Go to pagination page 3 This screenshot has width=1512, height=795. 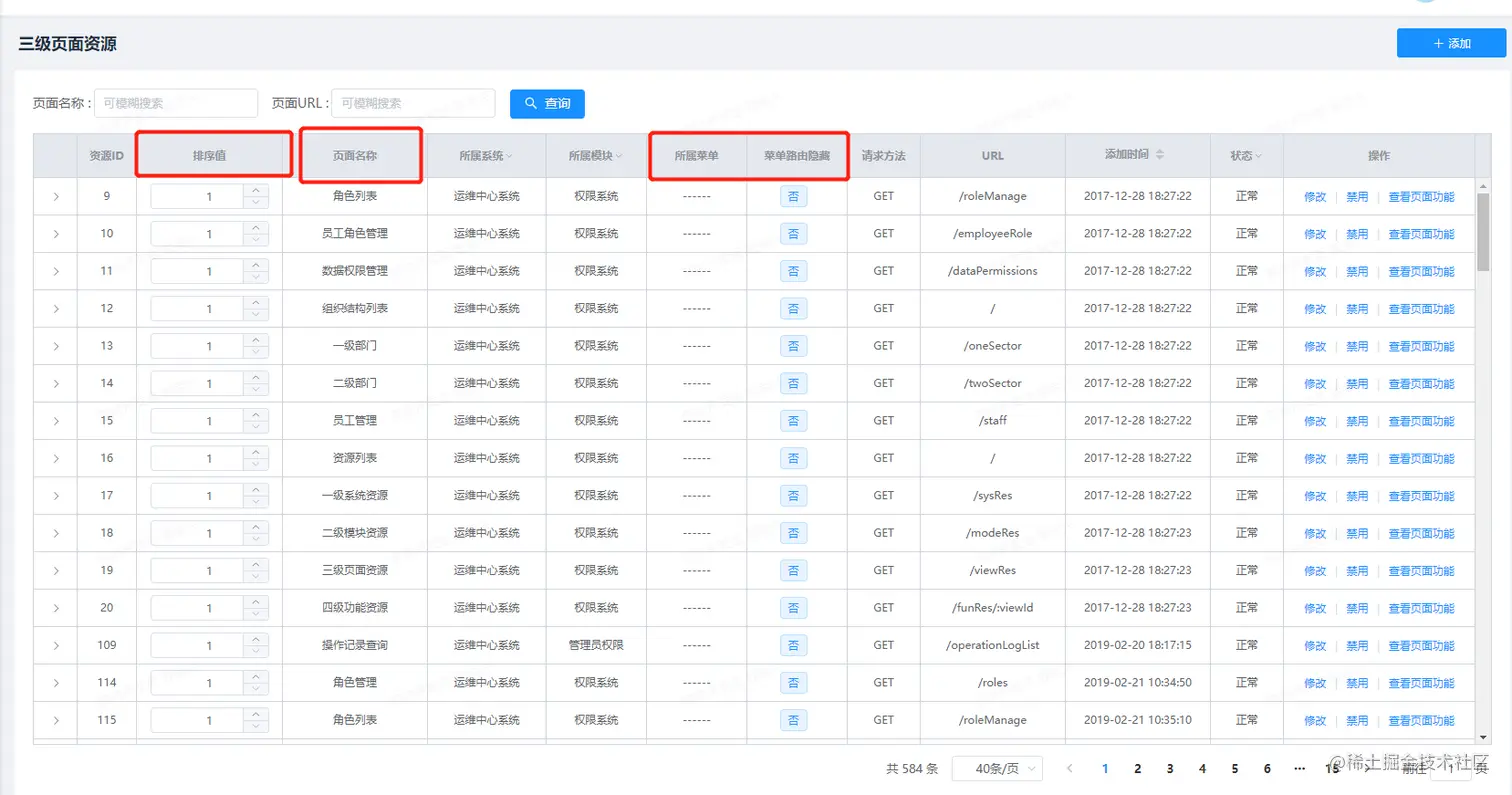pyautogui.click(x=1170, y=769)
